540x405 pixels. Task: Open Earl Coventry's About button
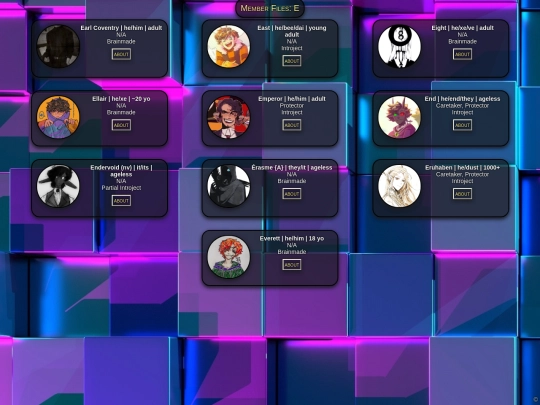(121, 54)
